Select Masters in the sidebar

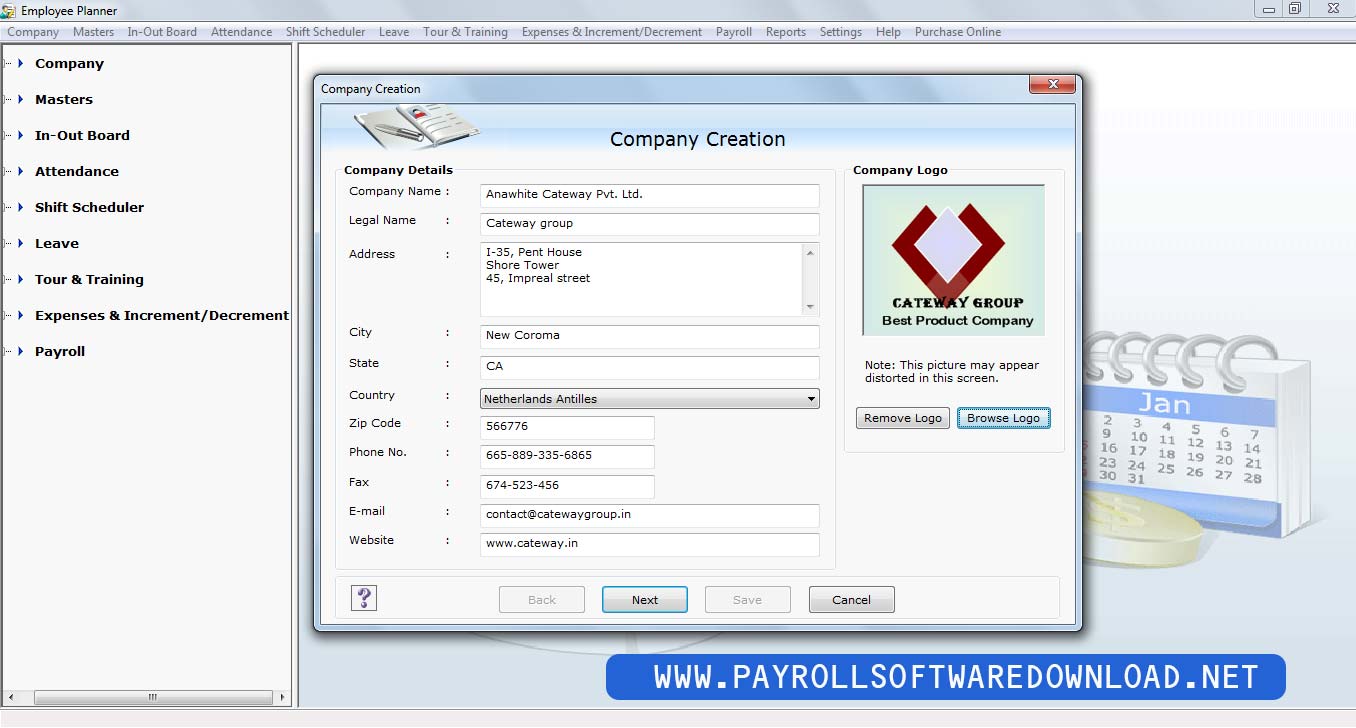(x=64, y=99)
